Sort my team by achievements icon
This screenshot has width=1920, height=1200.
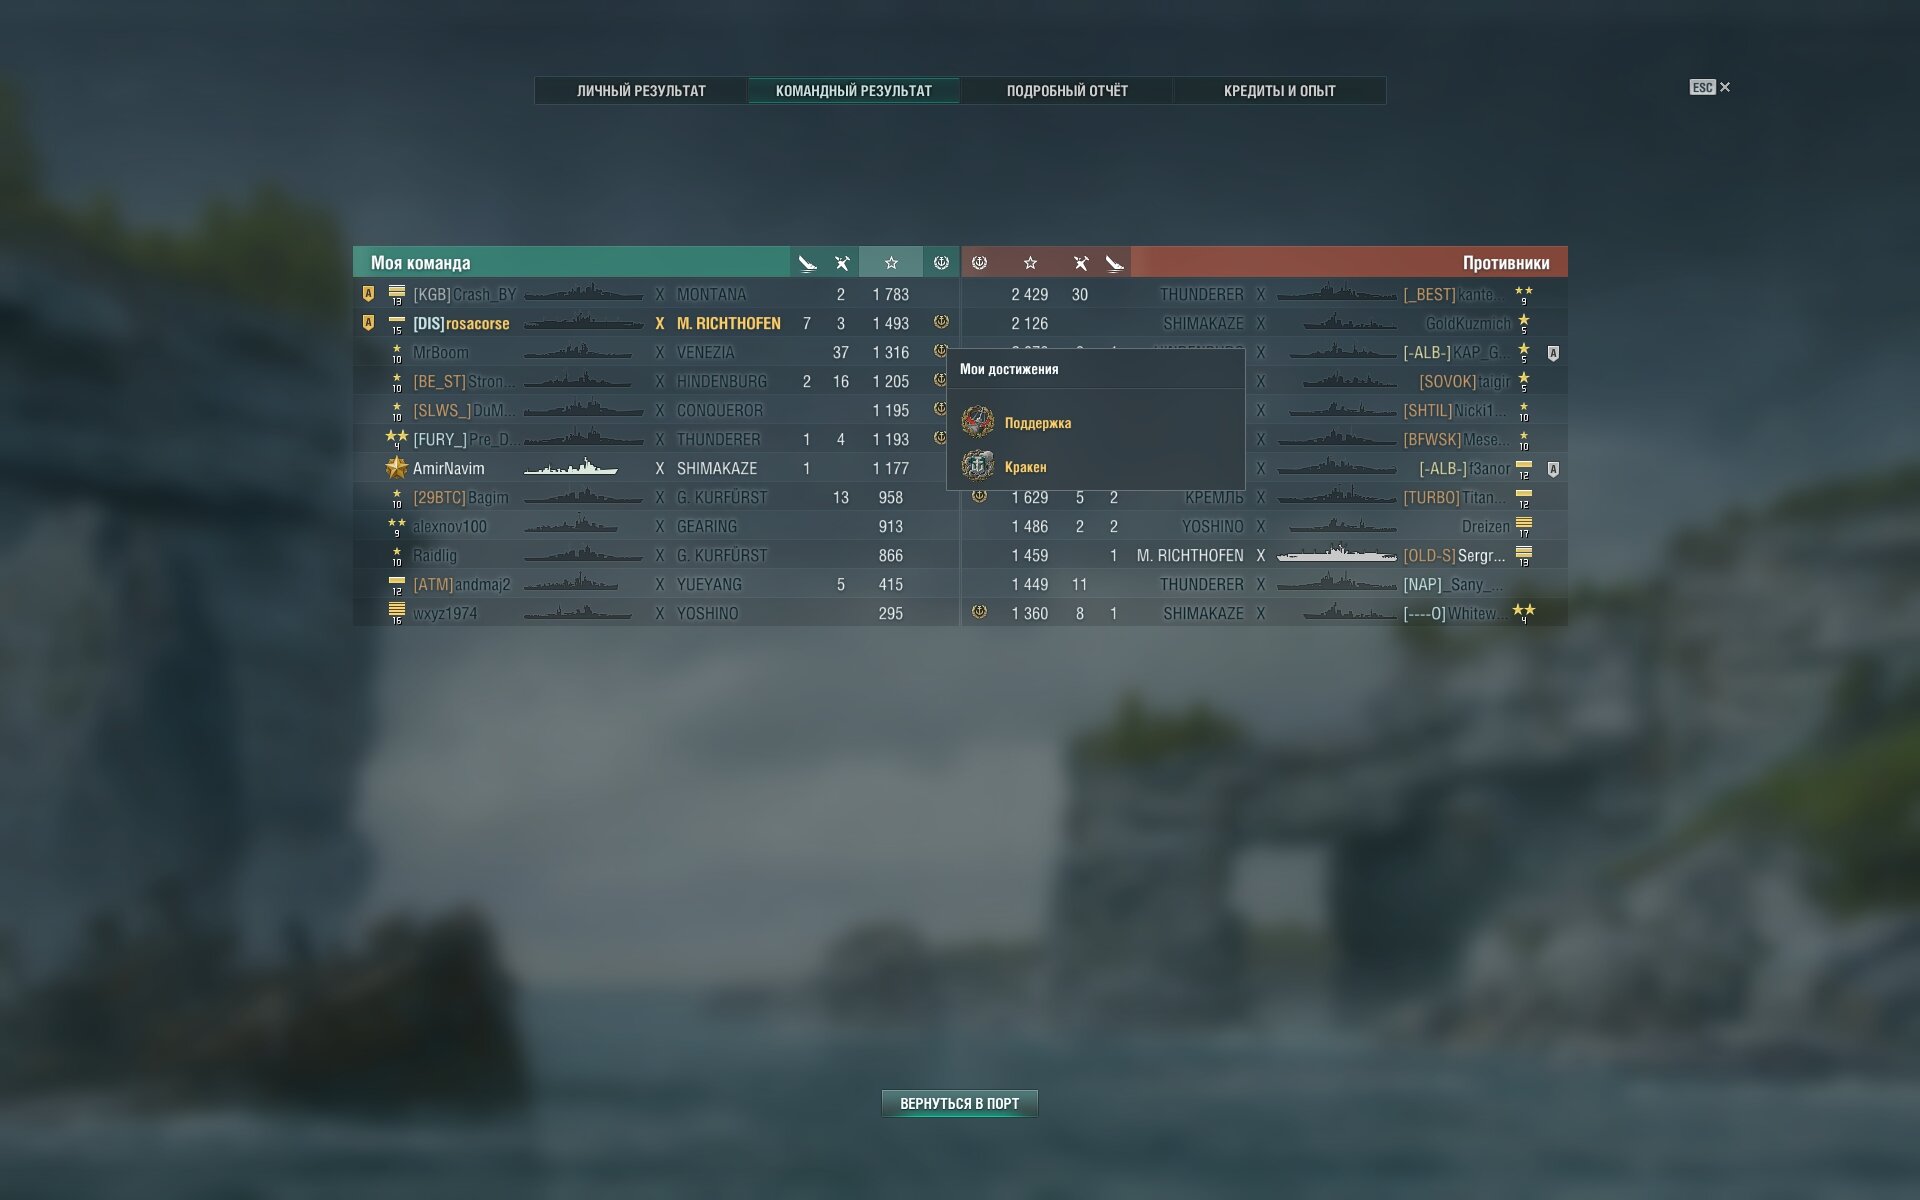[x=941, y=263]
